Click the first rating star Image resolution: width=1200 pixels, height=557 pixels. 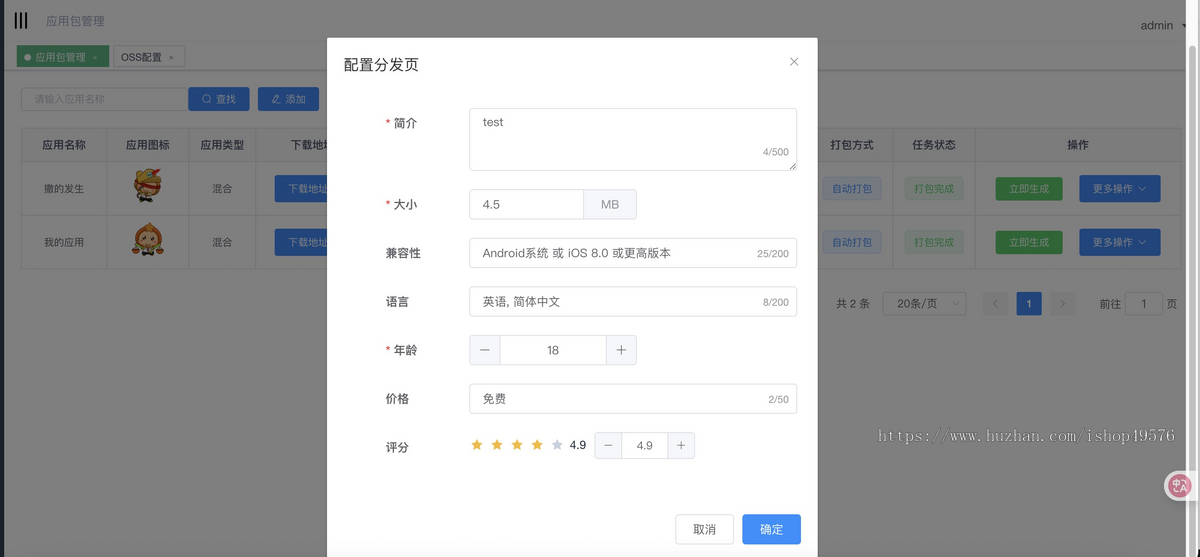click(477, 446)
